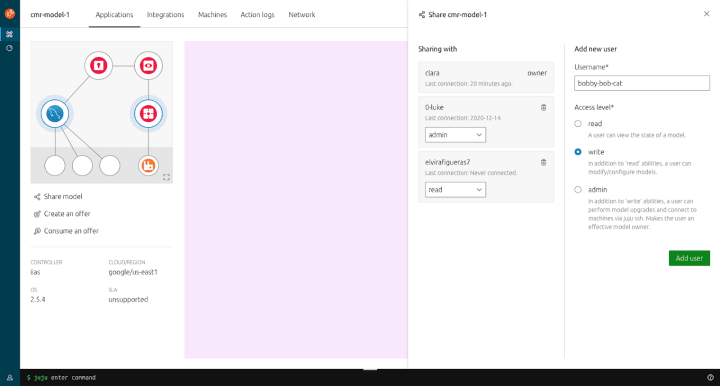The image size is (720, 386).
Task: Open the Machines tab
Action: coord(212,15)
